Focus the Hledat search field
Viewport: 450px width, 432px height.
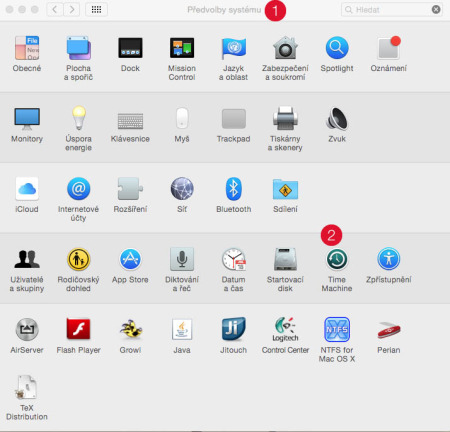[x=392, y=10]
